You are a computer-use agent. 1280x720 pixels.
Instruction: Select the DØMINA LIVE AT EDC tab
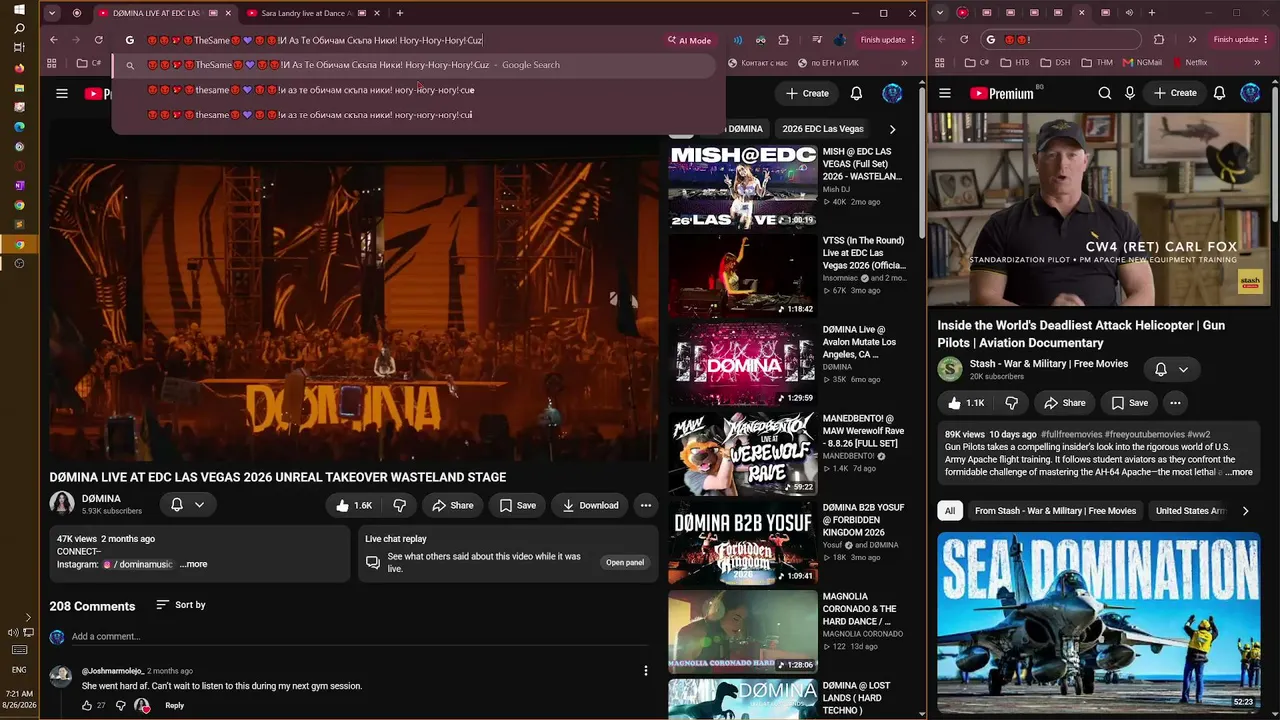pyautogui.click(x=163, y=13)
